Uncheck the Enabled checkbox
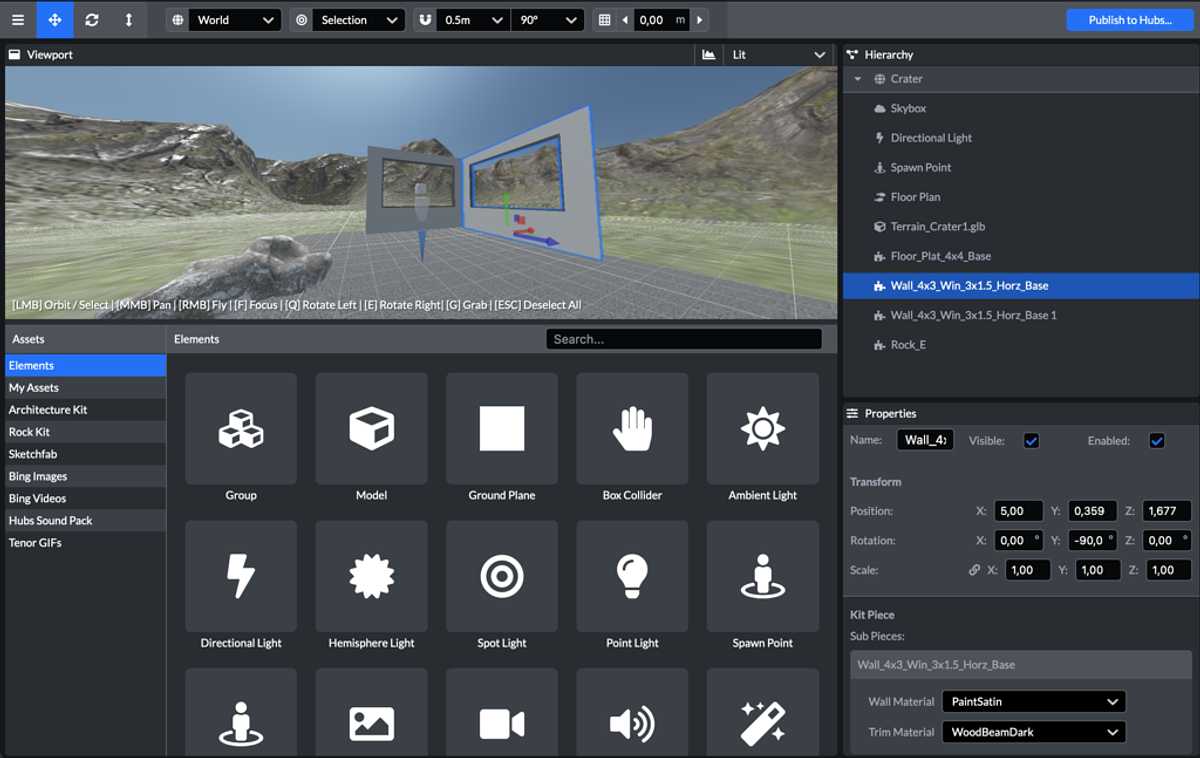The image size is (1200, 758). point(1157,441)
